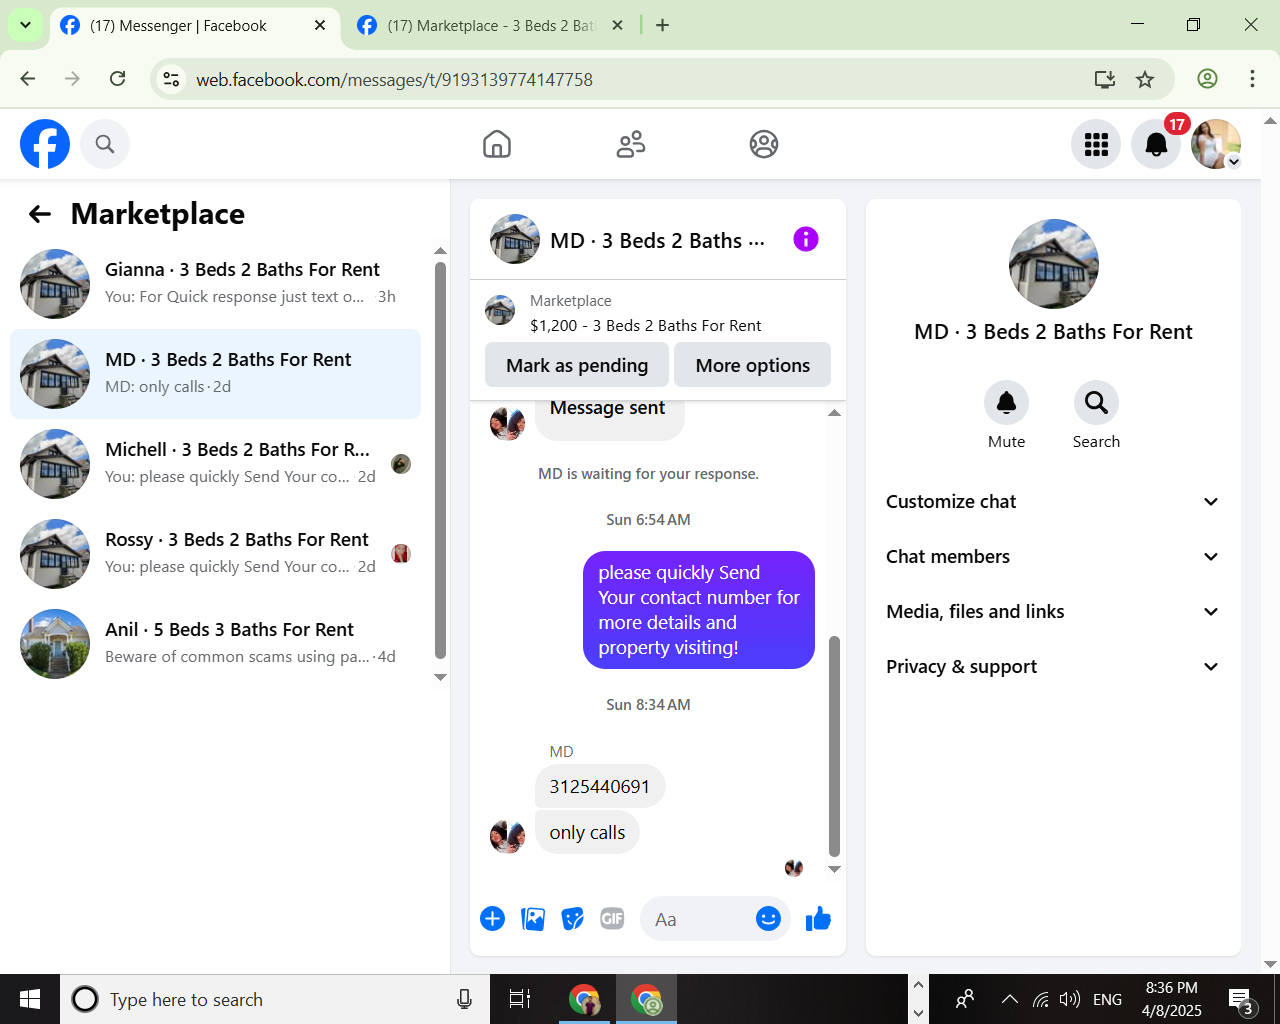Open network Wi-Fi icon in tray
1280x1024 pixels.
(x=1041, y=999)
